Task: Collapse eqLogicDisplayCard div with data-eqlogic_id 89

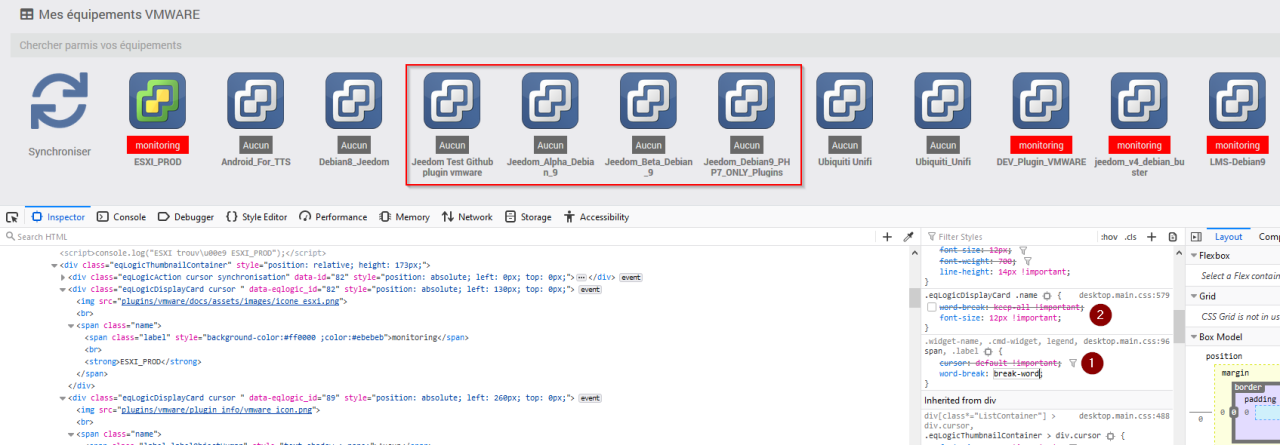Action: [62, 397]
